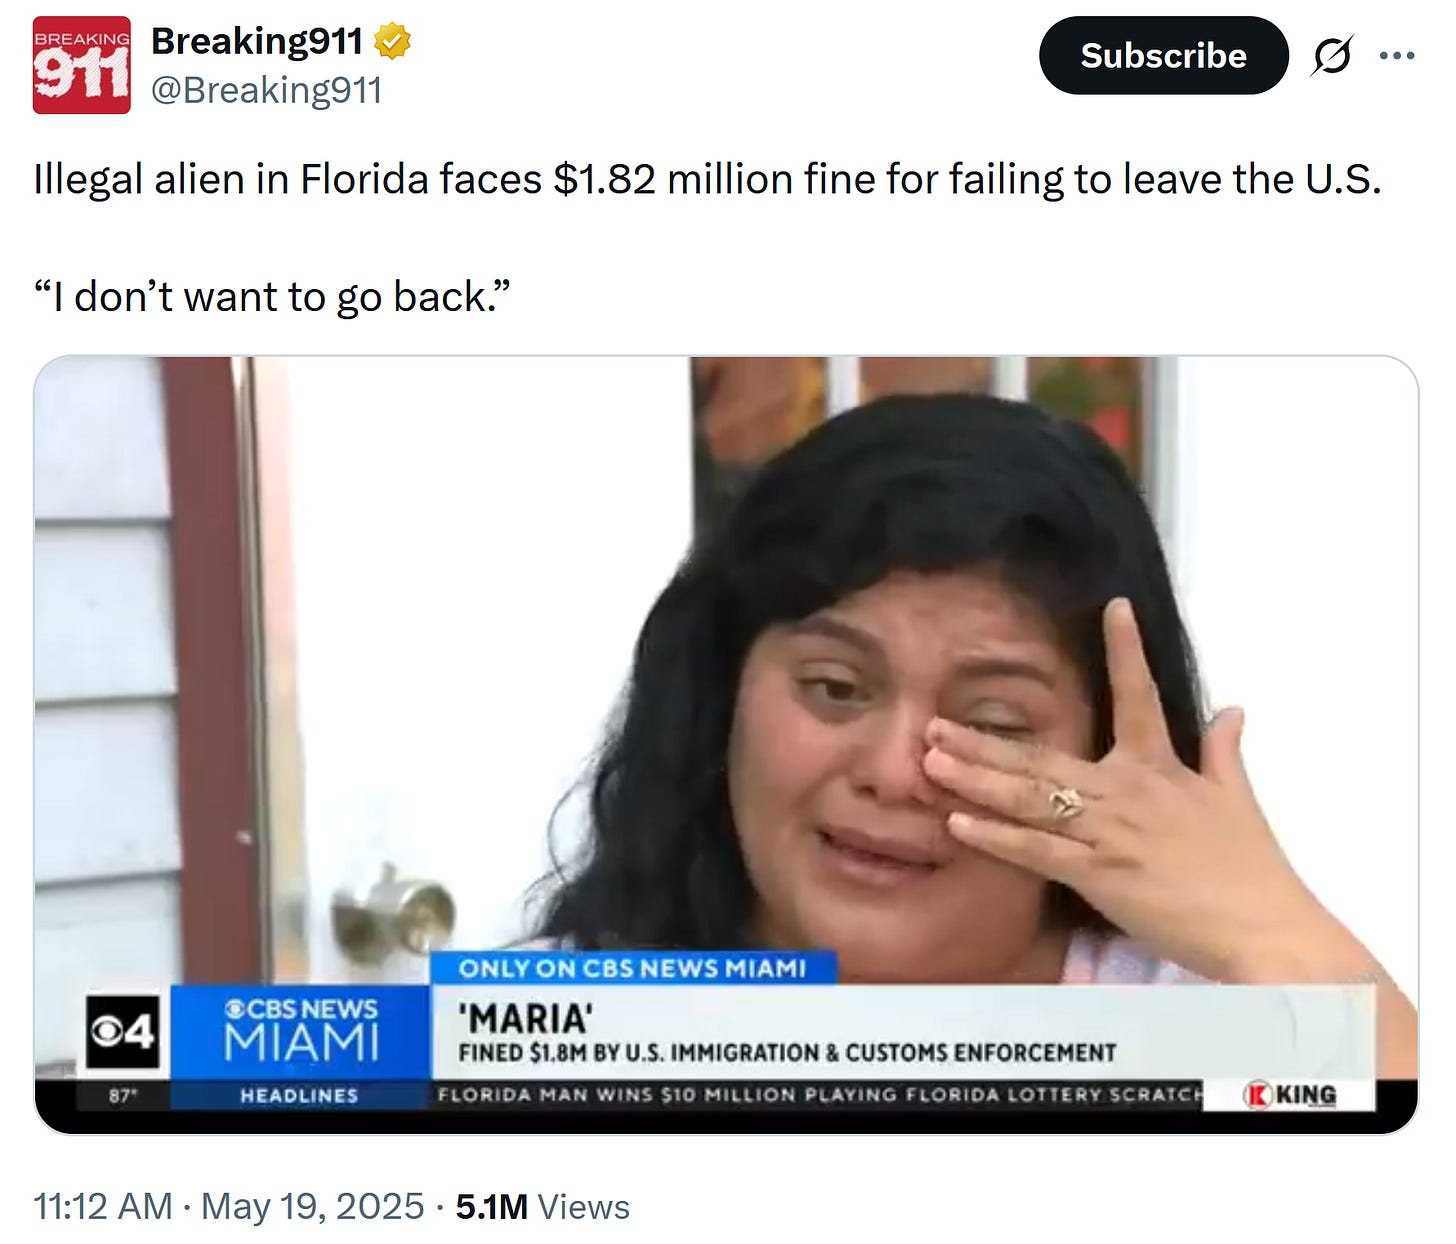The width and height of the screenshot is (1456, 1244).
Task: Click the gold verified badge
Action: 392,42
